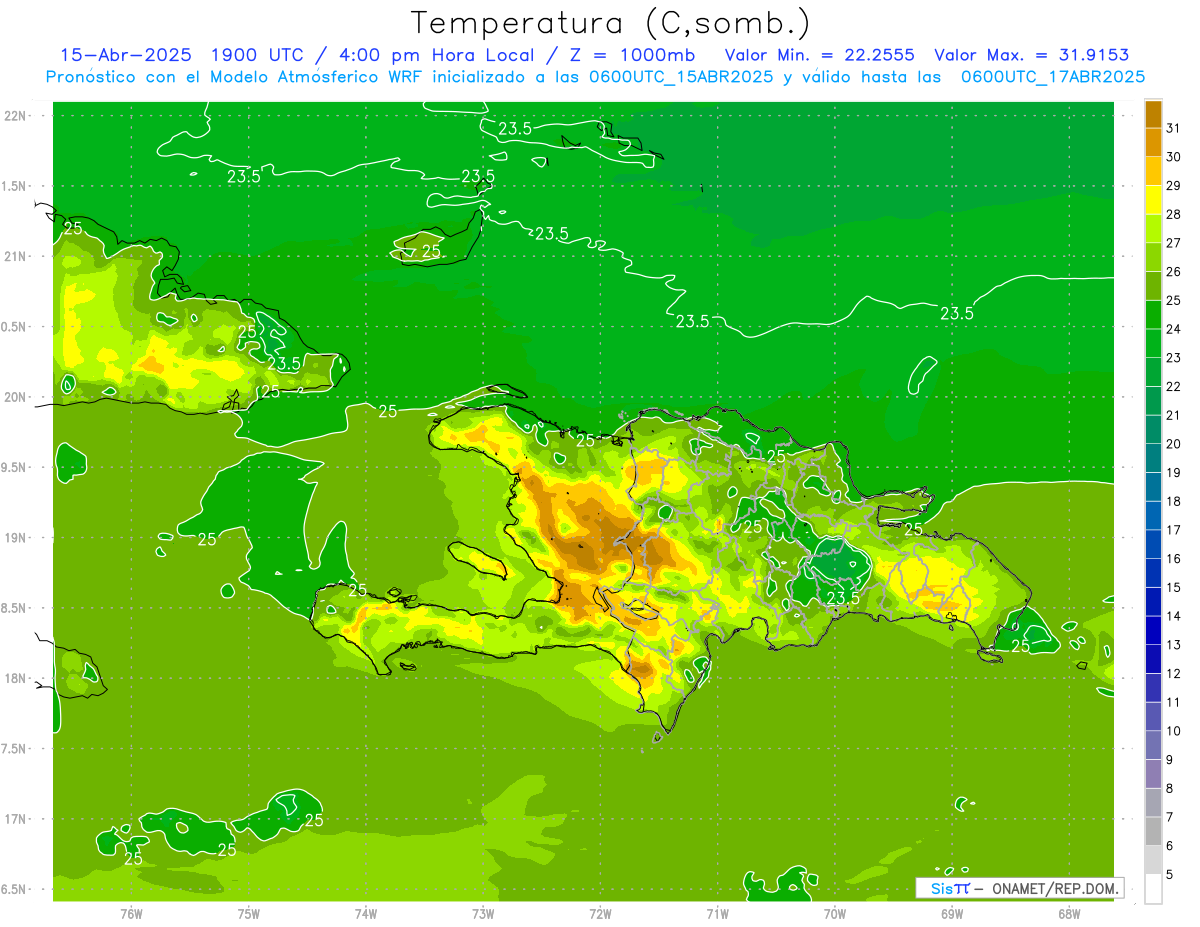Click the 73W longitude label
1200x927 pixels.
click(483, 914)
